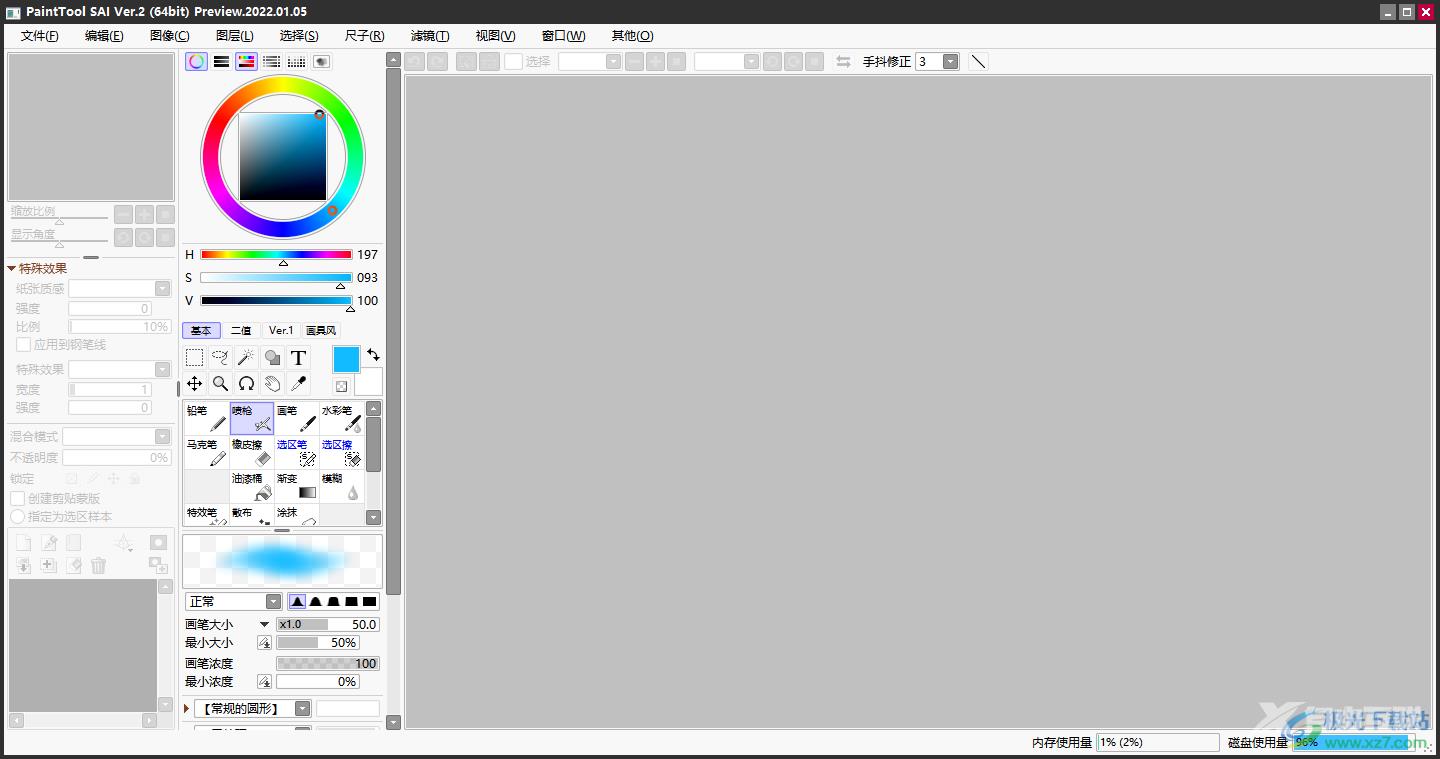Choose the 橡皮擦 eraser tool
This screenshot has height=759, width=1440.
[x=252, y=452]
